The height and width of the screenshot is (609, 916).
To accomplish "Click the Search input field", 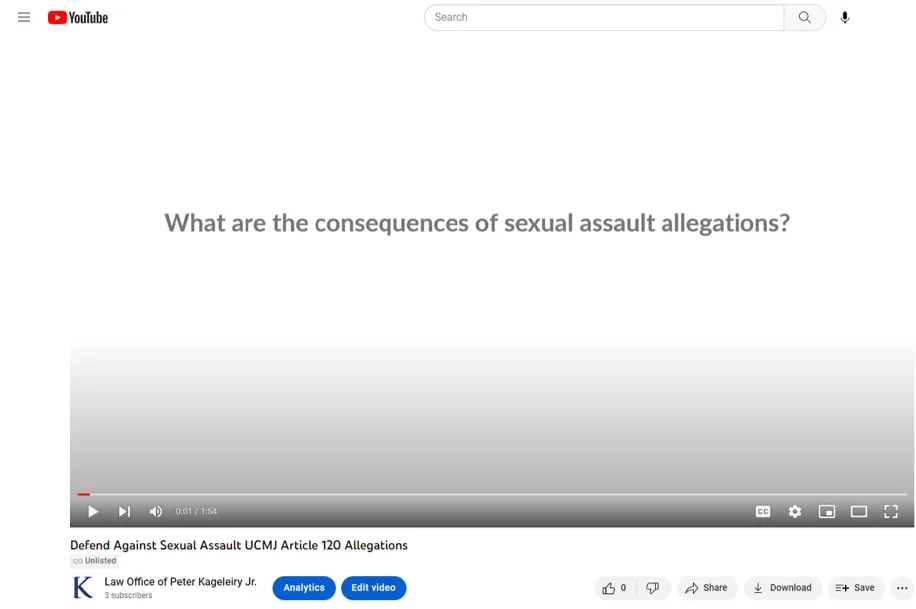I will (604, 18).
